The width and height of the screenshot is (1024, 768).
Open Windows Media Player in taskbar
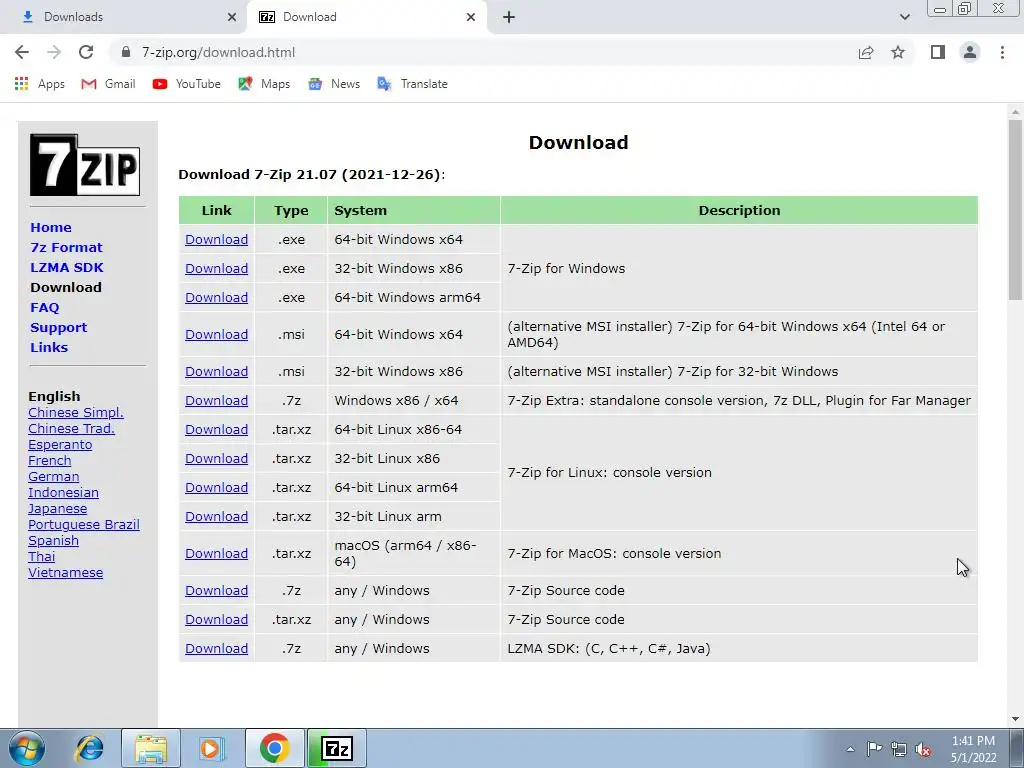[x=212, y=748]
